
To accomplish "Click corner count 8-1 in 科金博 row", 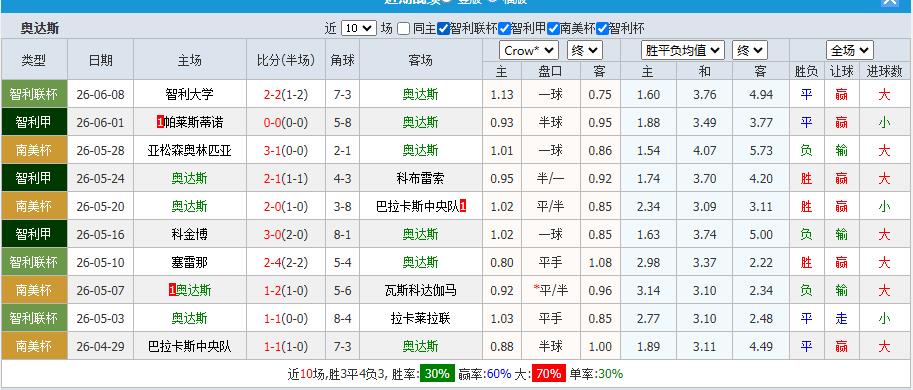I will coord(342,234).
